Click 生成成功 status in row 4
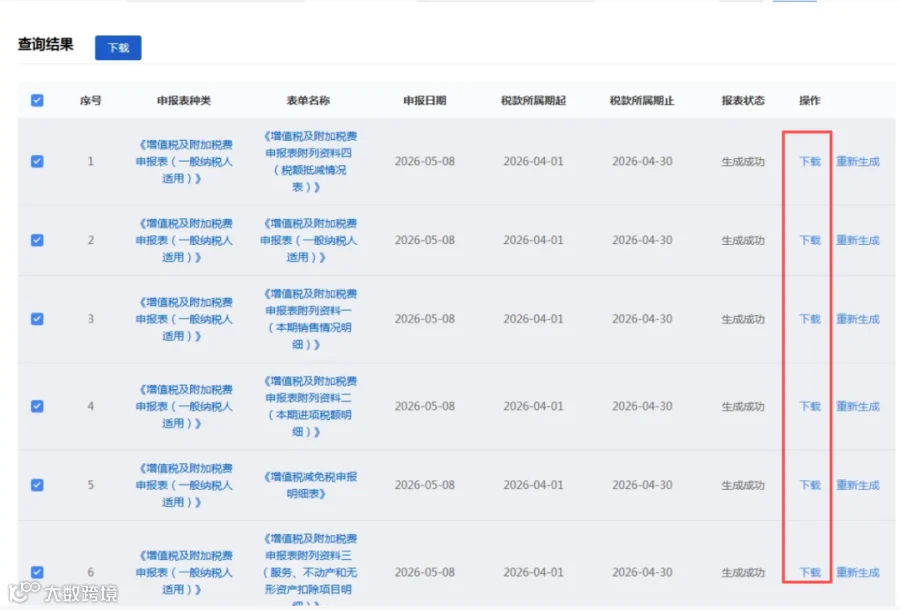Image resolution: width=900 pixels, height=610 pixels. [x=743, y=406]
